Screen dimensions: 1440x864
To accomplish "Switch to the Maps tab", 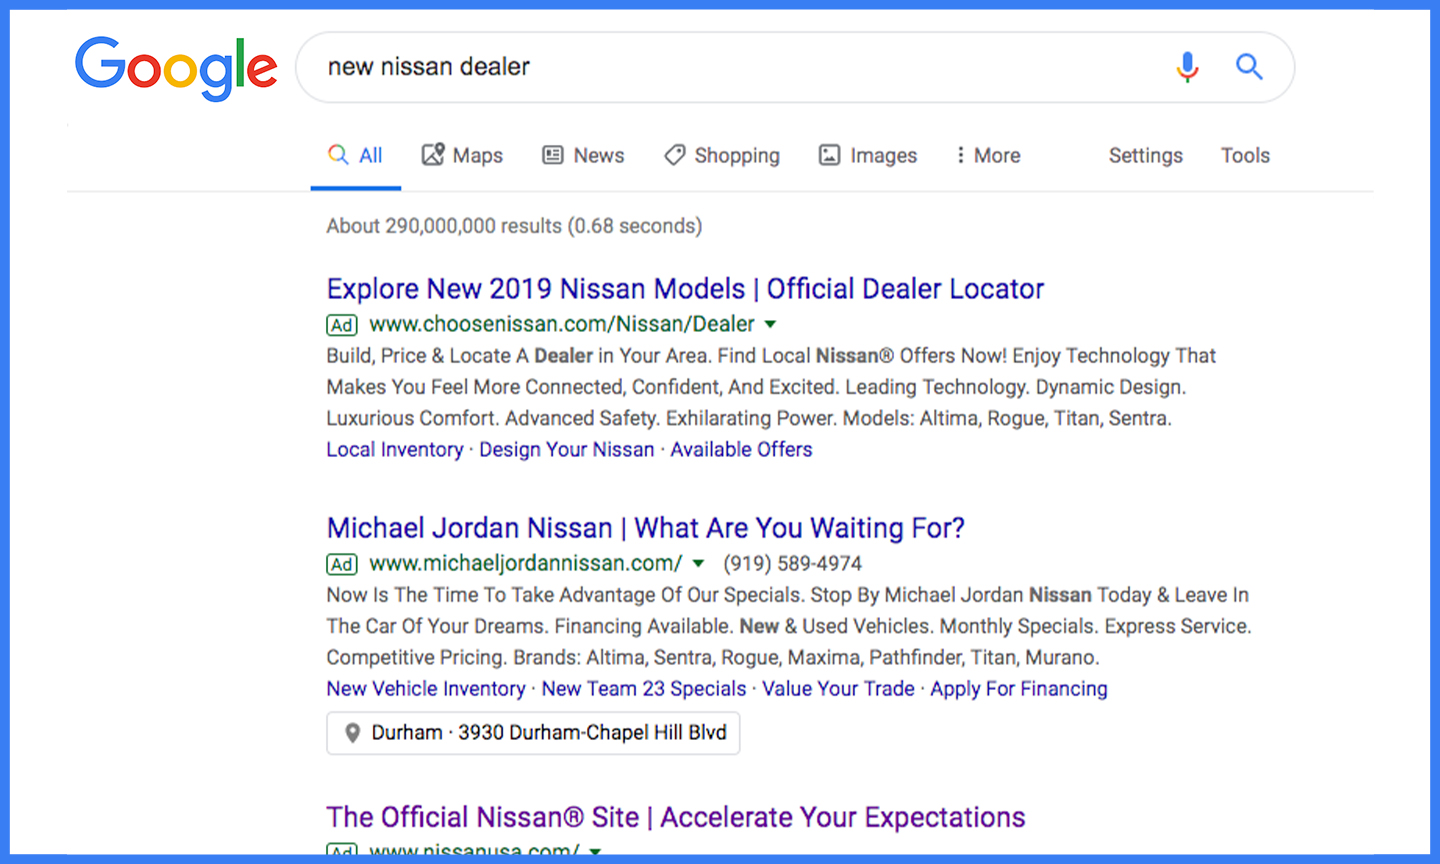I will 462,155.
